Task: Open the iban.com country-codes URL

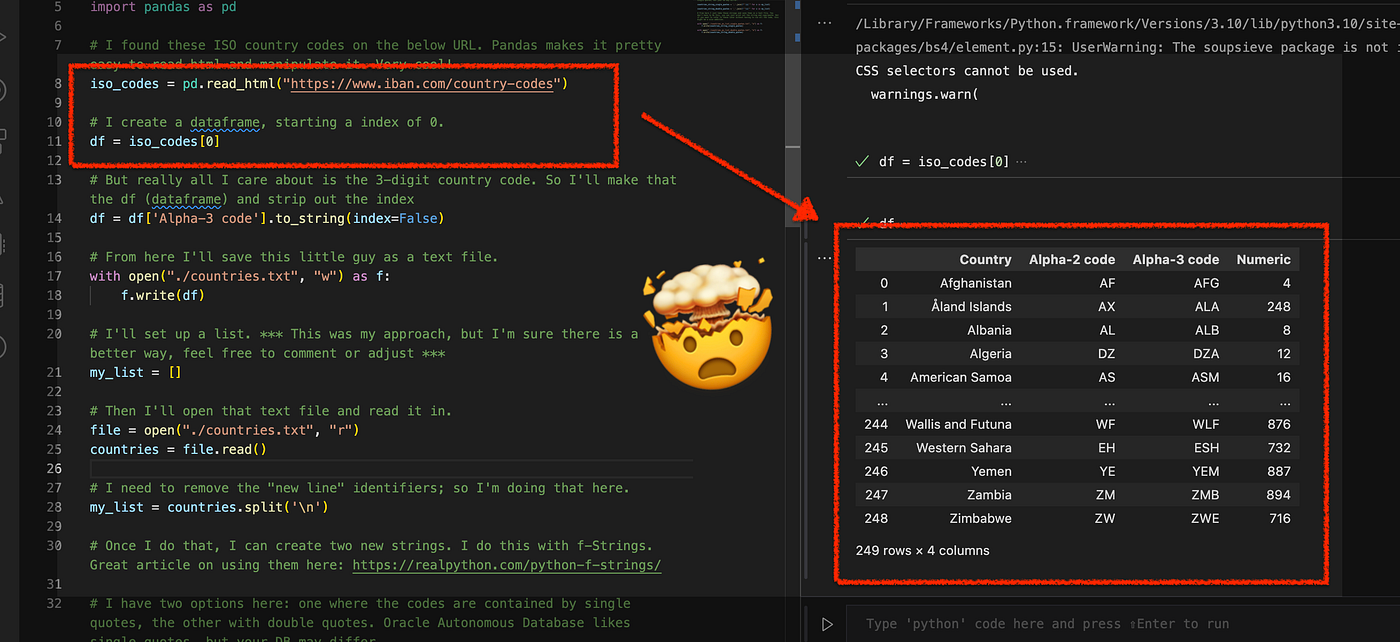Action: 422,83
